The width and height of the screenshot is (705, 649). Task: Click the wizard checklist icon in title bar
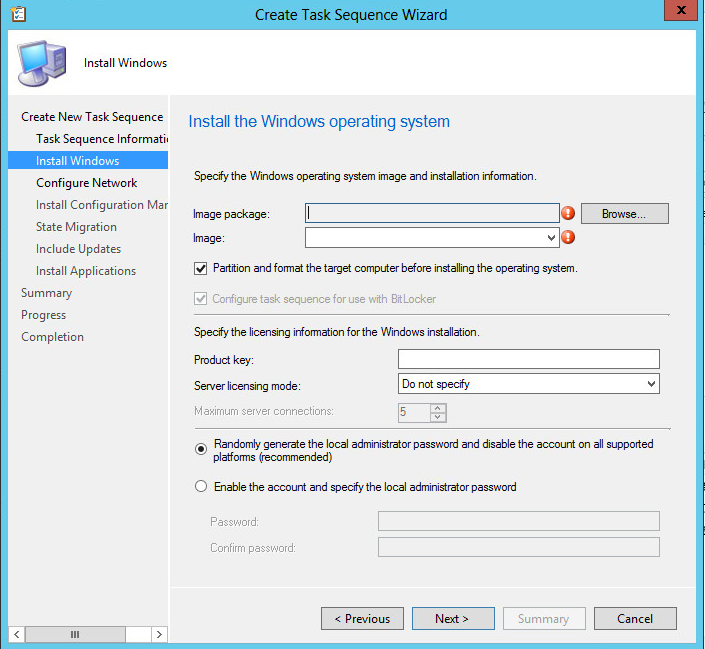coord(18,14)
